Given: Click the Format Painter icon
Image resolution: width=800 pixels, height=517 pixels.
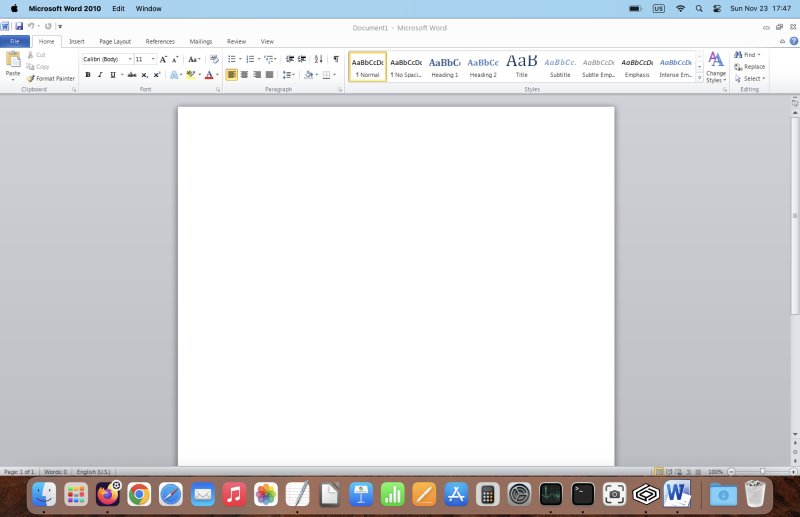Looking at the screenshot, I should click(x=30, y=78).
